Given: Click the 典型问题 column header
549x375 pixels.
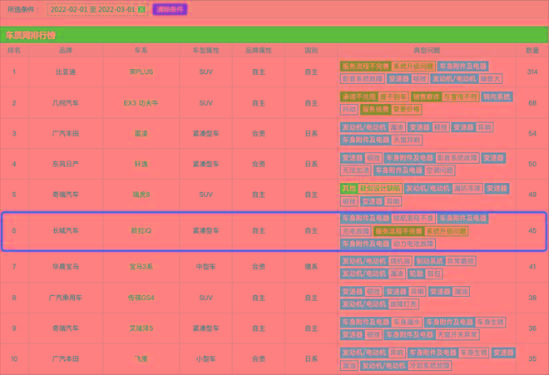Looking at the screenshot, I should pyautogui.click(x=427, y=50).
